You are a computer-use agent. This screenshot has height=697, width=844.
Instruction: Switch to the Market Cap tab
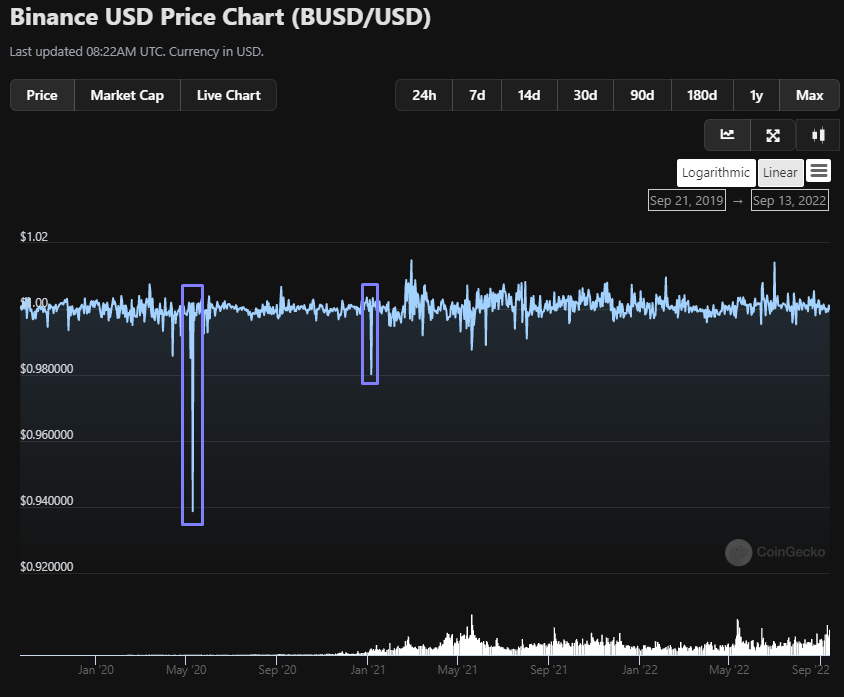point(127,95)
